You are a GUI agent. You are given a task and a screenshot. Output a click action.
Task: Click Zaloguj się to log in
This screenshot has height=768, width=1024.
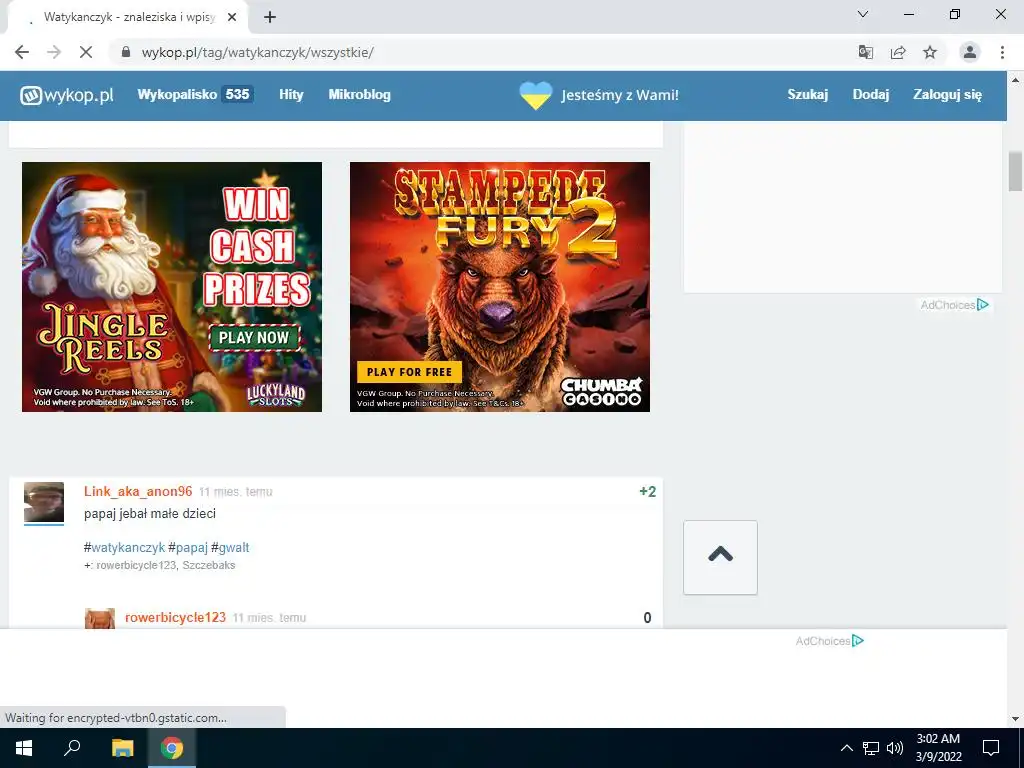click(x=947, y=95)
